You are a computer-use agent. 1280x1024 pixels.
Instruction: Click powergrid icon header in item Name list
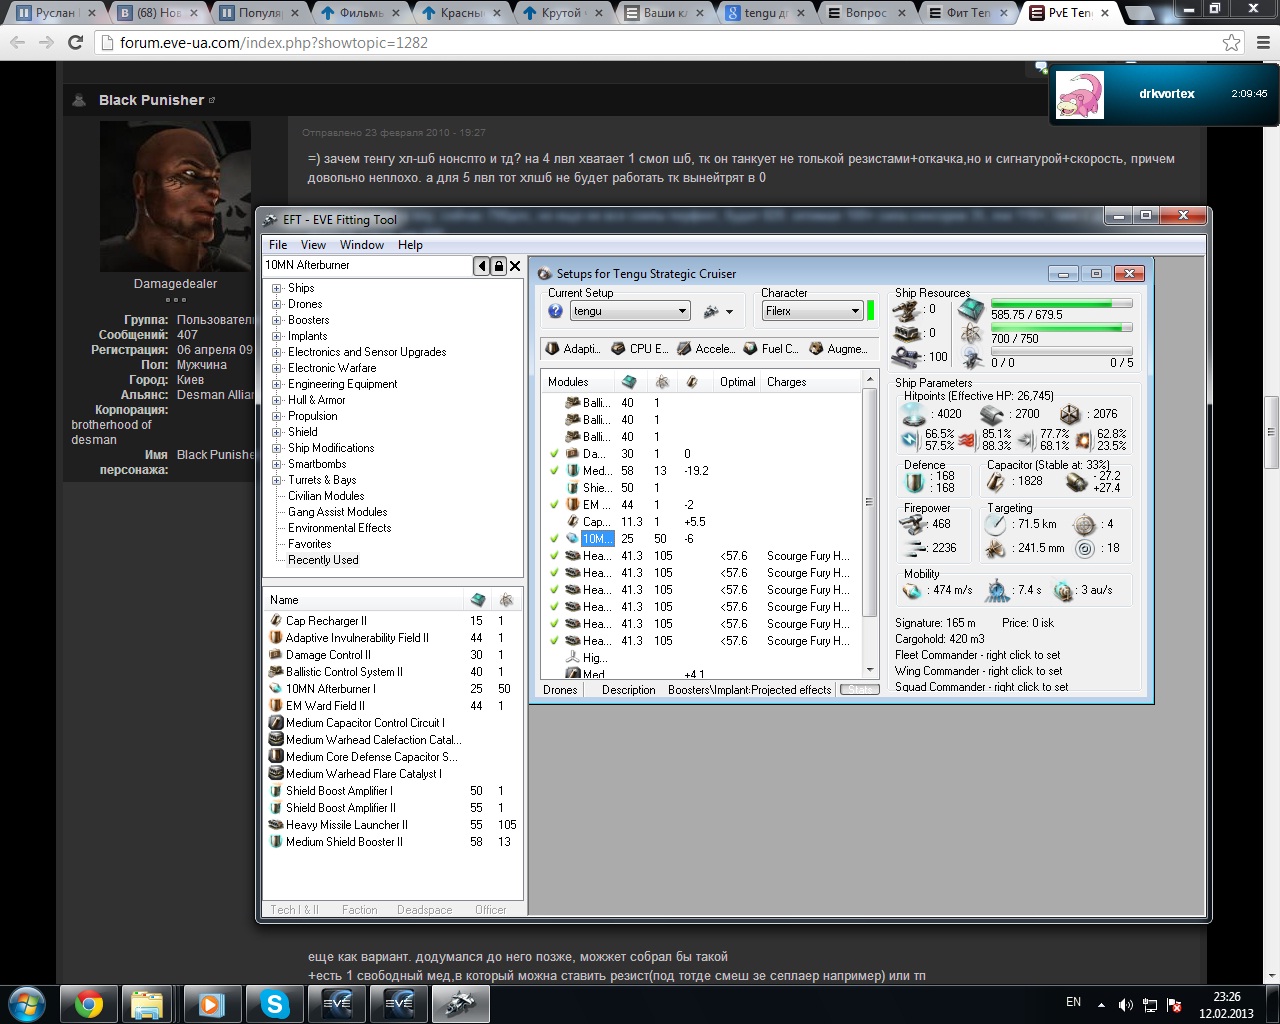pos(507,600)
